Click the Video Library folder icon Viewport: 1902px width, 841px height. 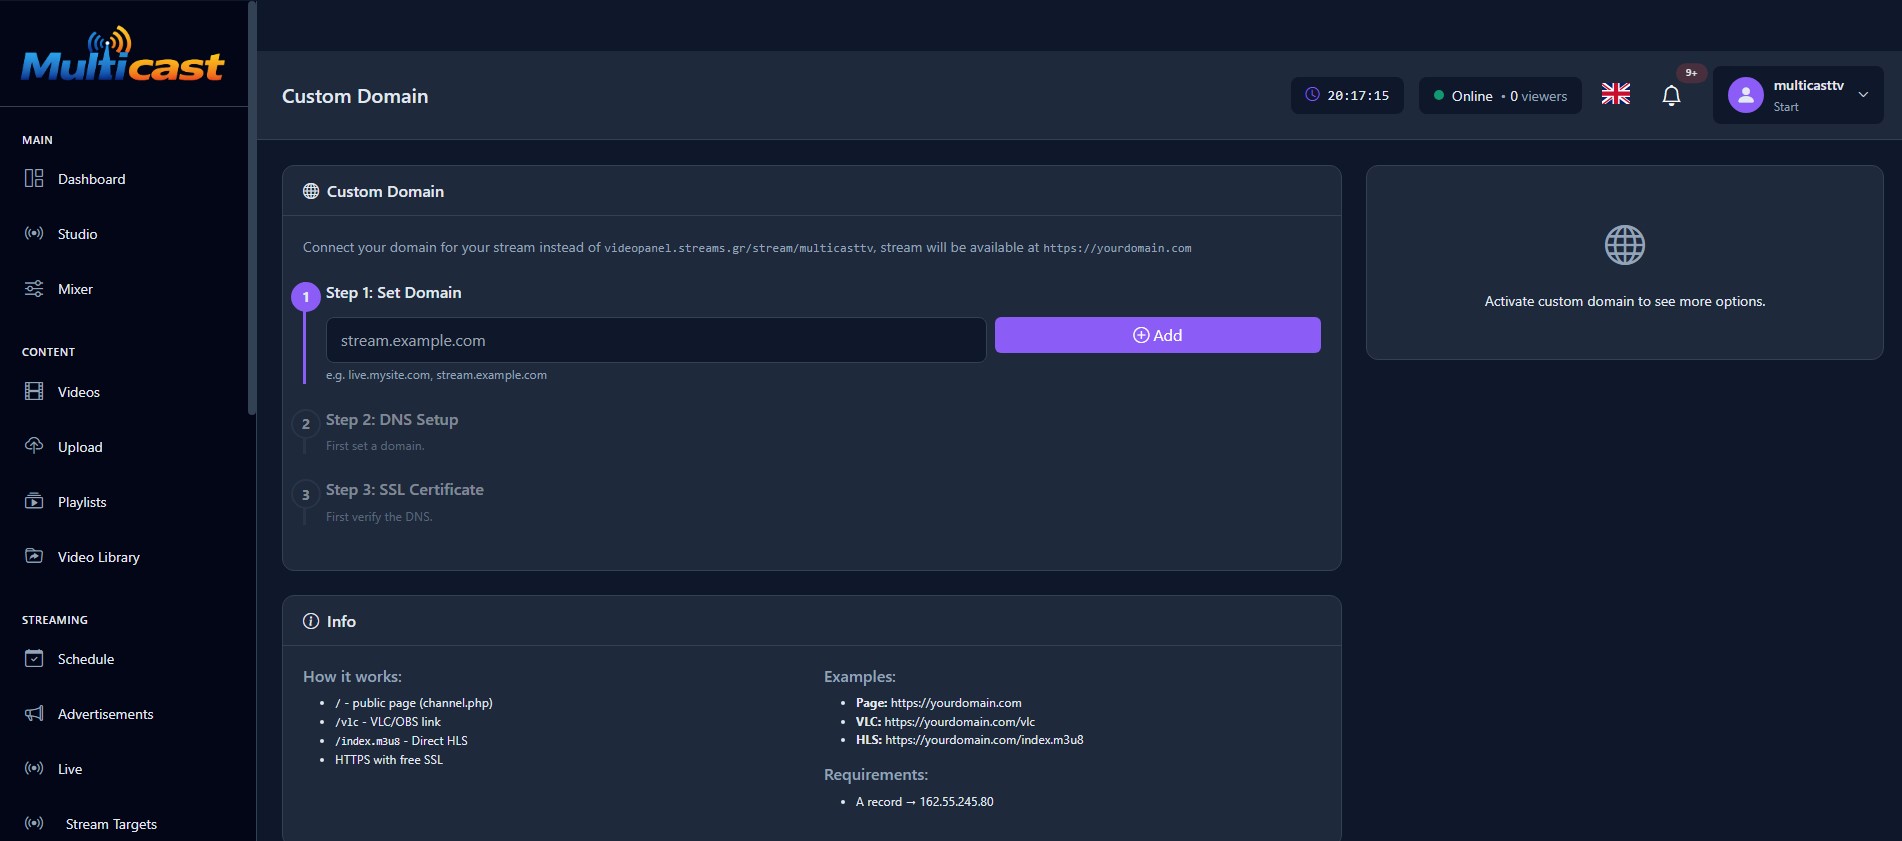(34, 556)
